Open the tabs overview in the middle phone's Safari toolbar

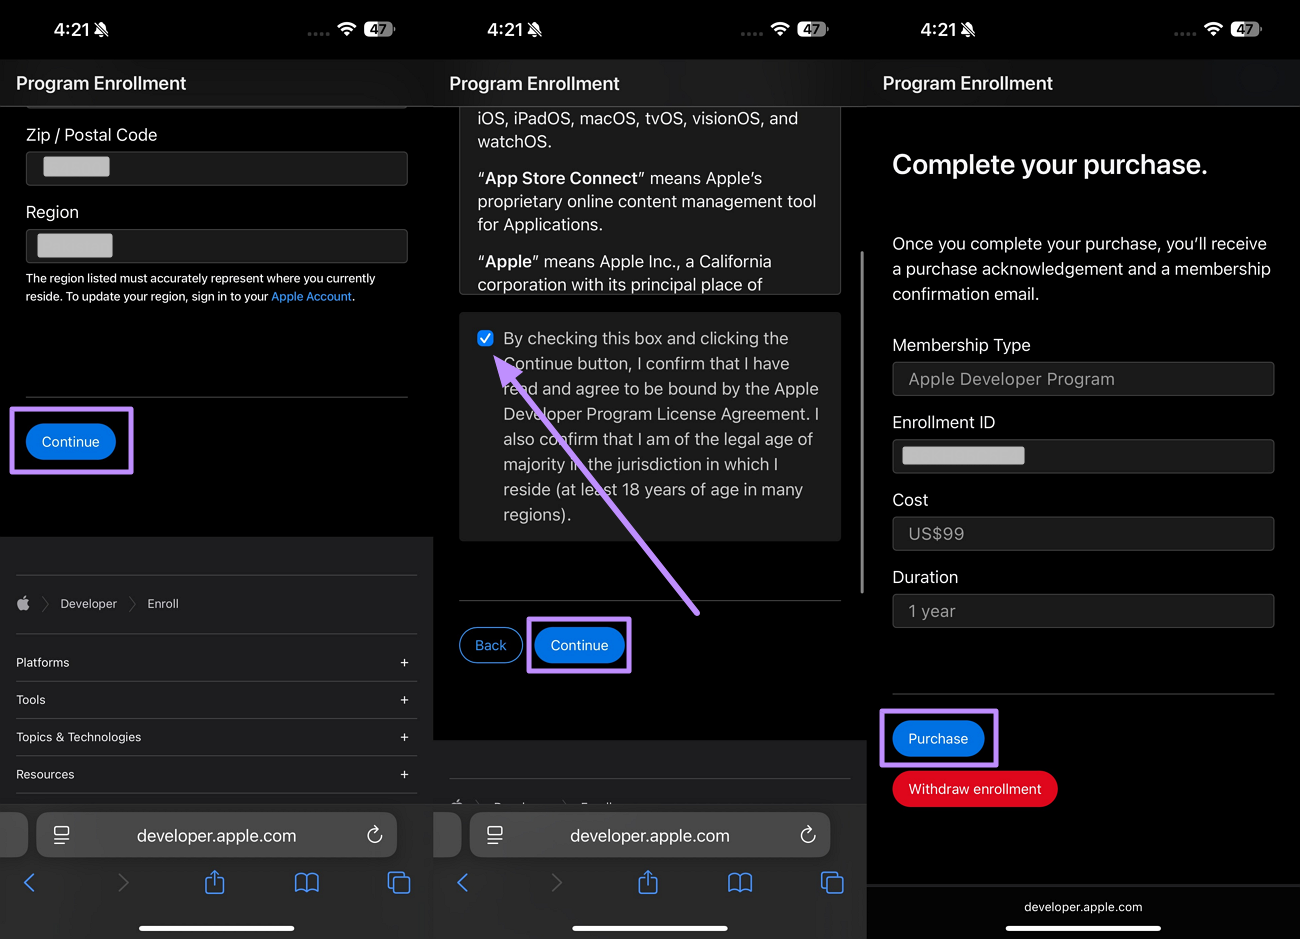coord(831,882)
